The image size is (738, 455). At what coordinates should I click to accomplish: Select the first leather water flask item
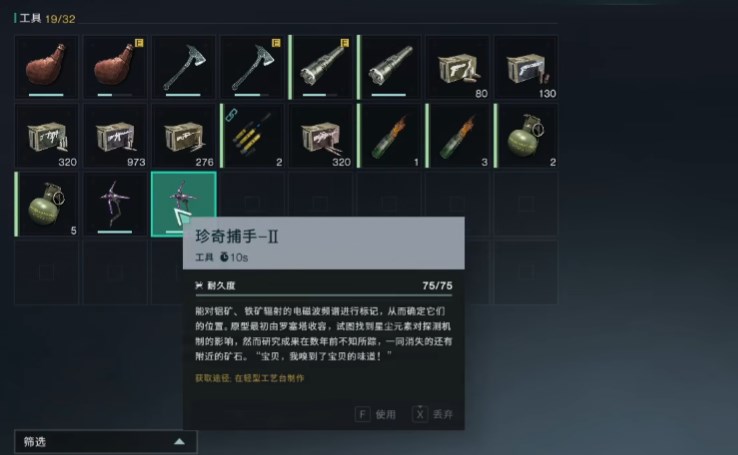[x=46, y=67]
